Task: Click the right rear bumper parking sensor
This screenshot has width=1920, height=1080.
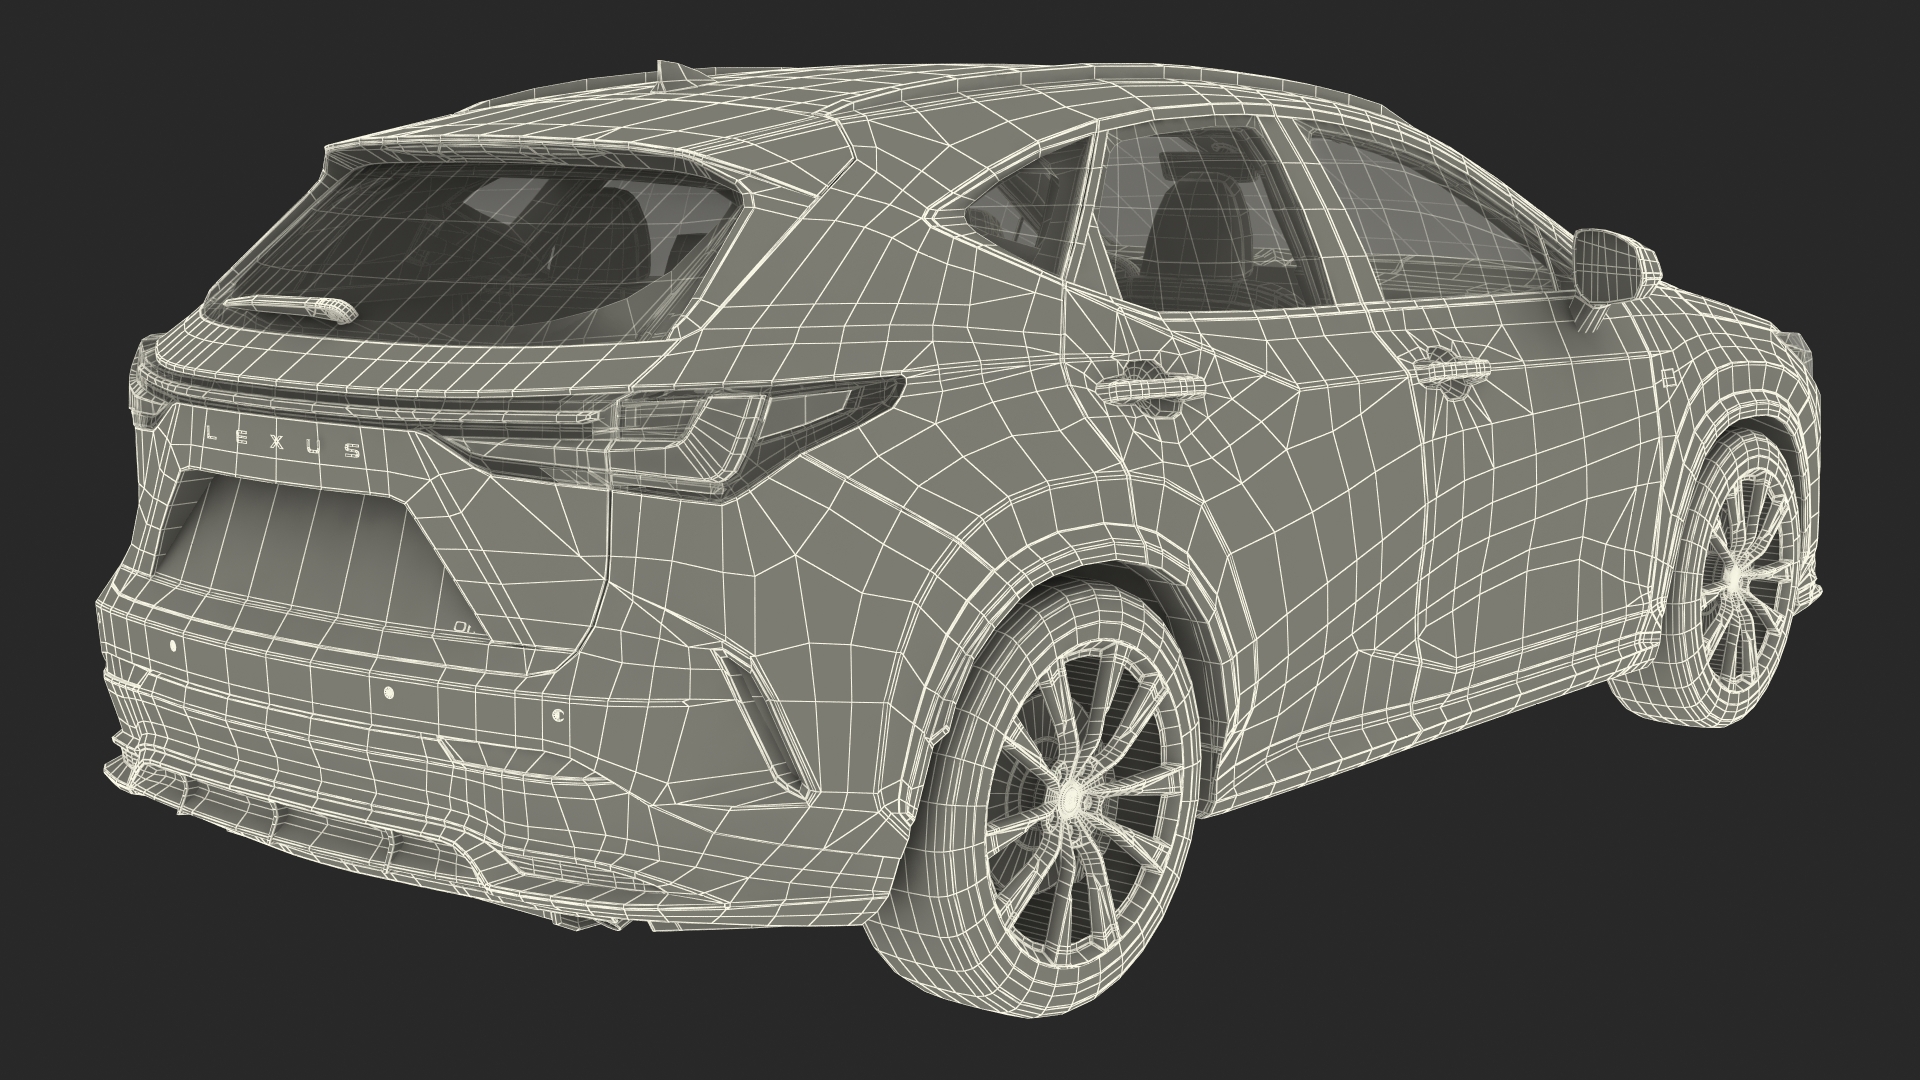Action: [x=558, y=715]
